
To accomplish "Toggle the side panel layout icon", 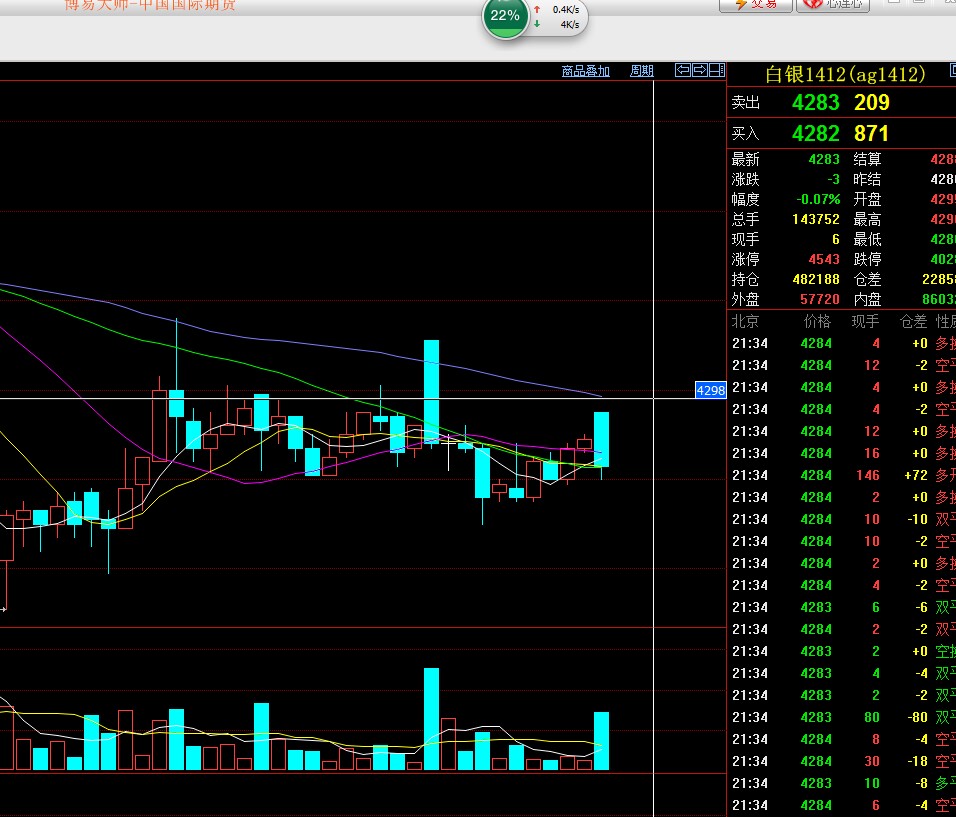I will point(717,70).
